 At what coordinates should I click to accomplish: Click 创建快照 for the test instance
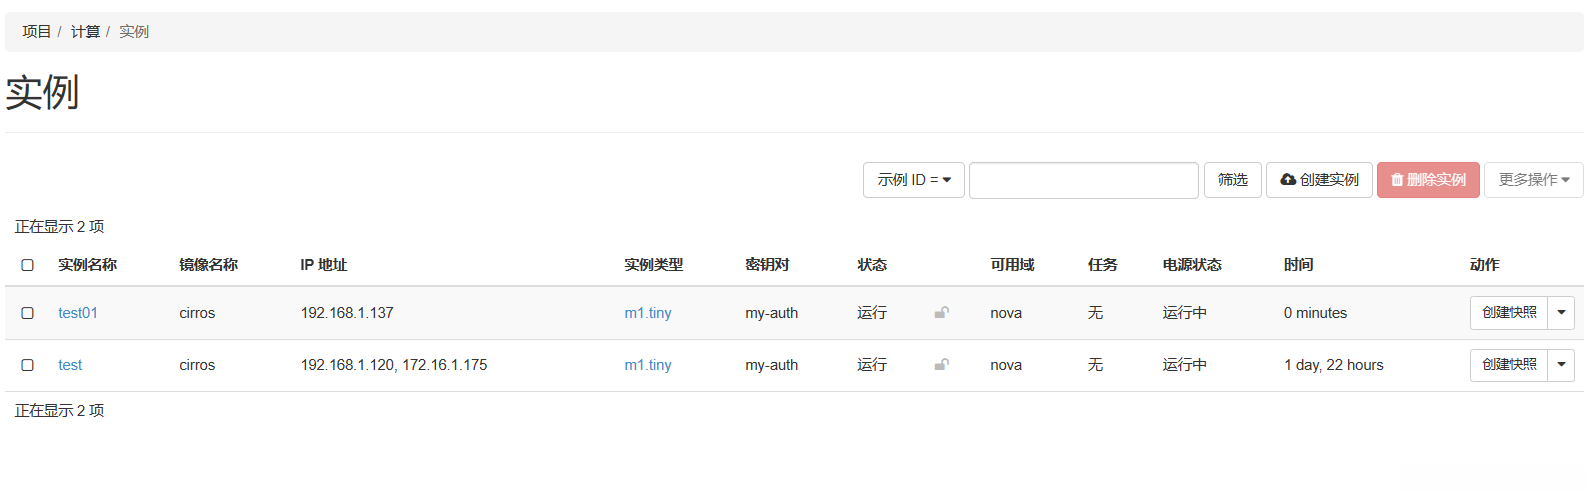click(x=1509, y=365)
